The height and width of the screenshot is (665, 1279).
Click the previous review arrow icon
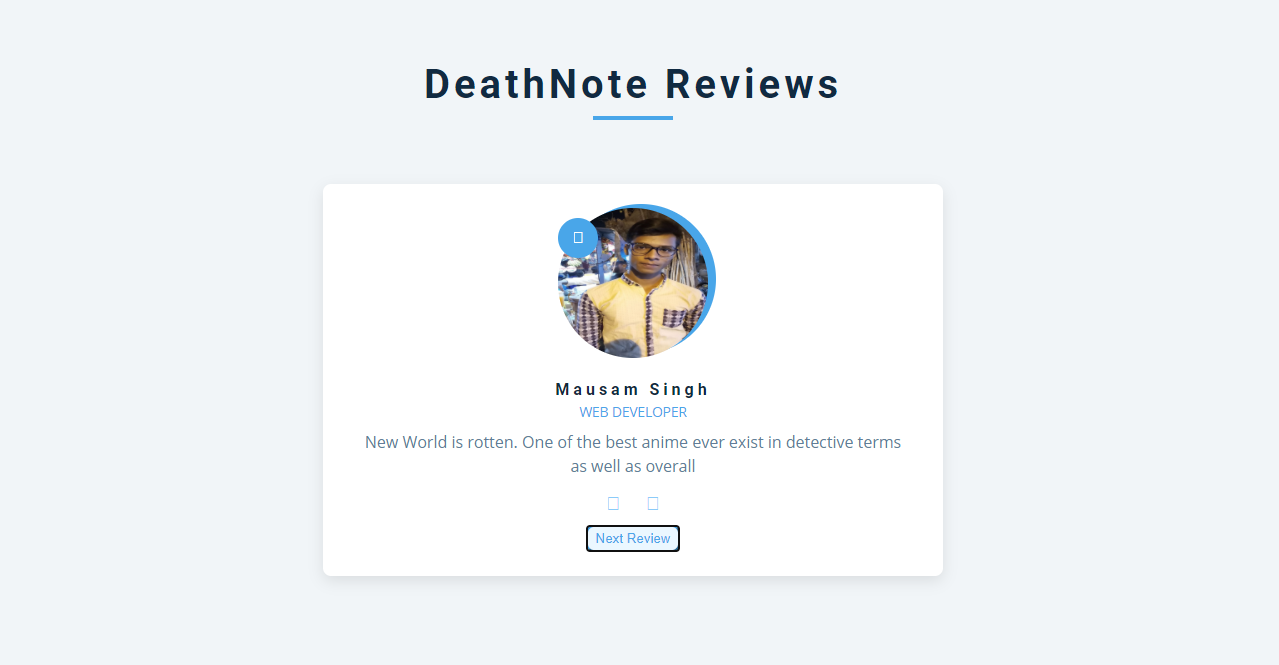tap(613, 503)
